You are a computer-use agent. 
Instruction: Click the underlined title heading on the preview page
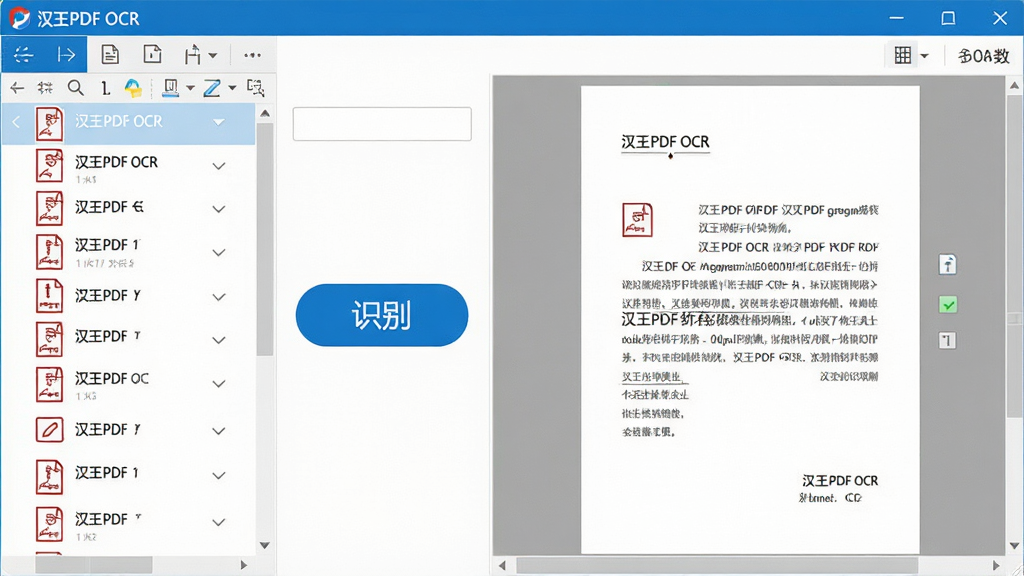[x=665, y=142]
